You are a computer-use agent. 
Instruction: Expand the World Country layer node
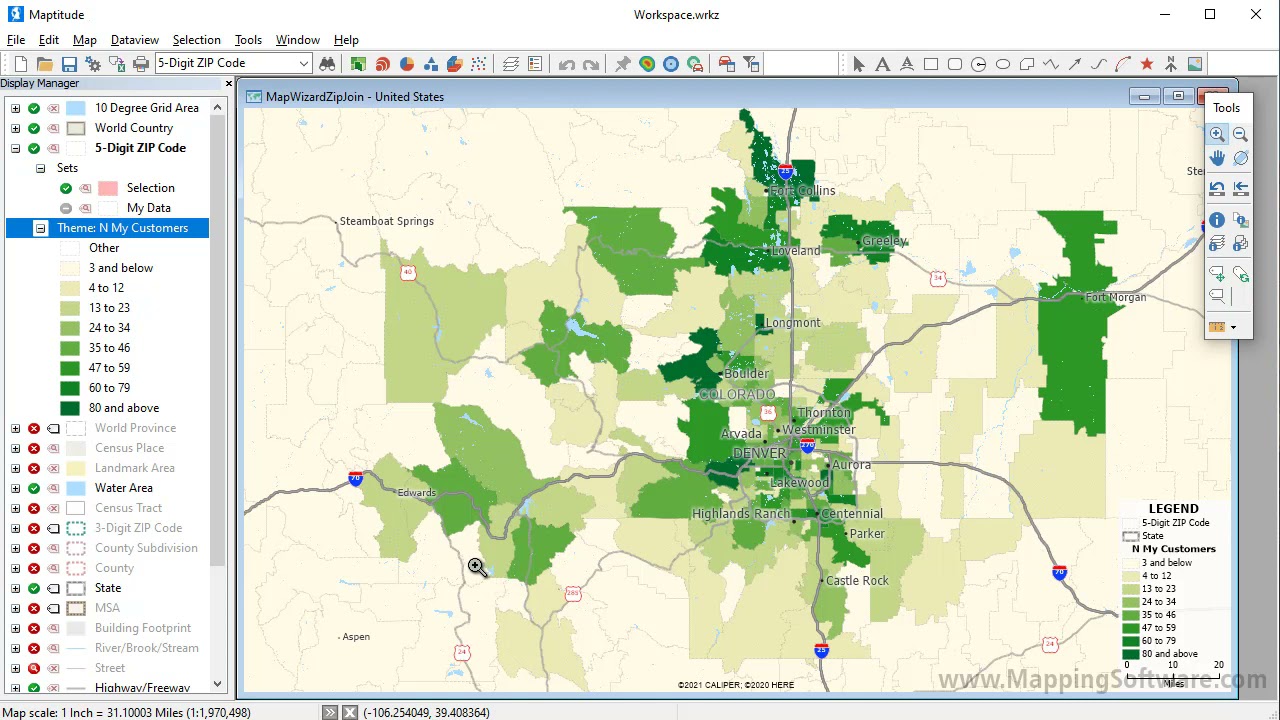pyautogui.click(x=15, y=128)
